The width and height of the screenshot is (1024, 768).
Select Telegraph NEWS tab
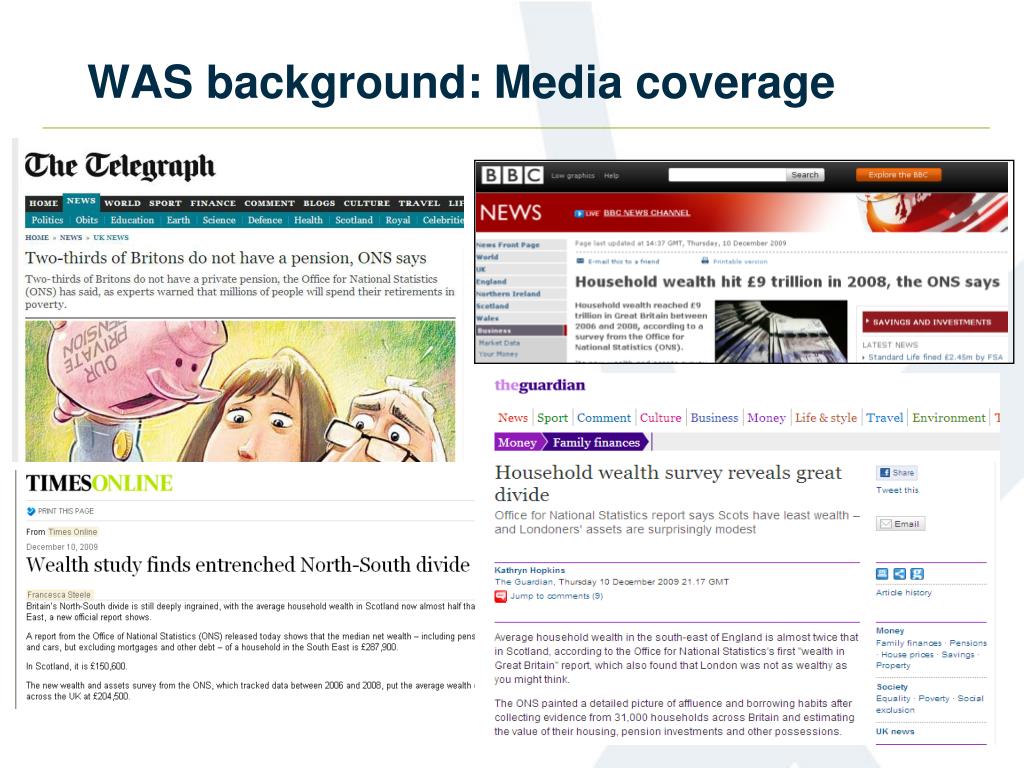pyautogui.click(x=81, y=201)
